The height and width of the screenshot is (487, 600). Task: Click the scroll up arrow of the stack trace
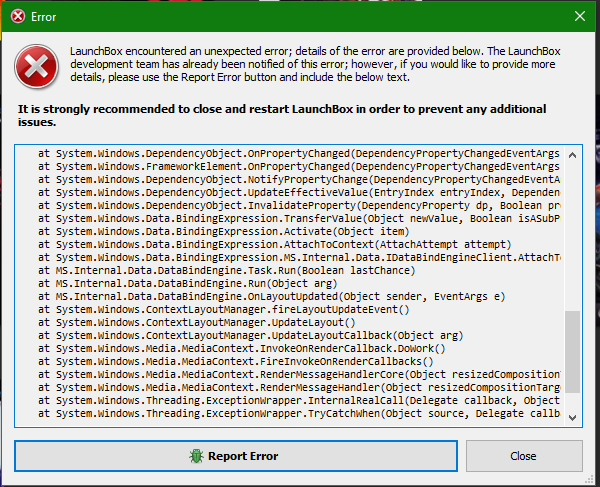(x=572, y=155)
